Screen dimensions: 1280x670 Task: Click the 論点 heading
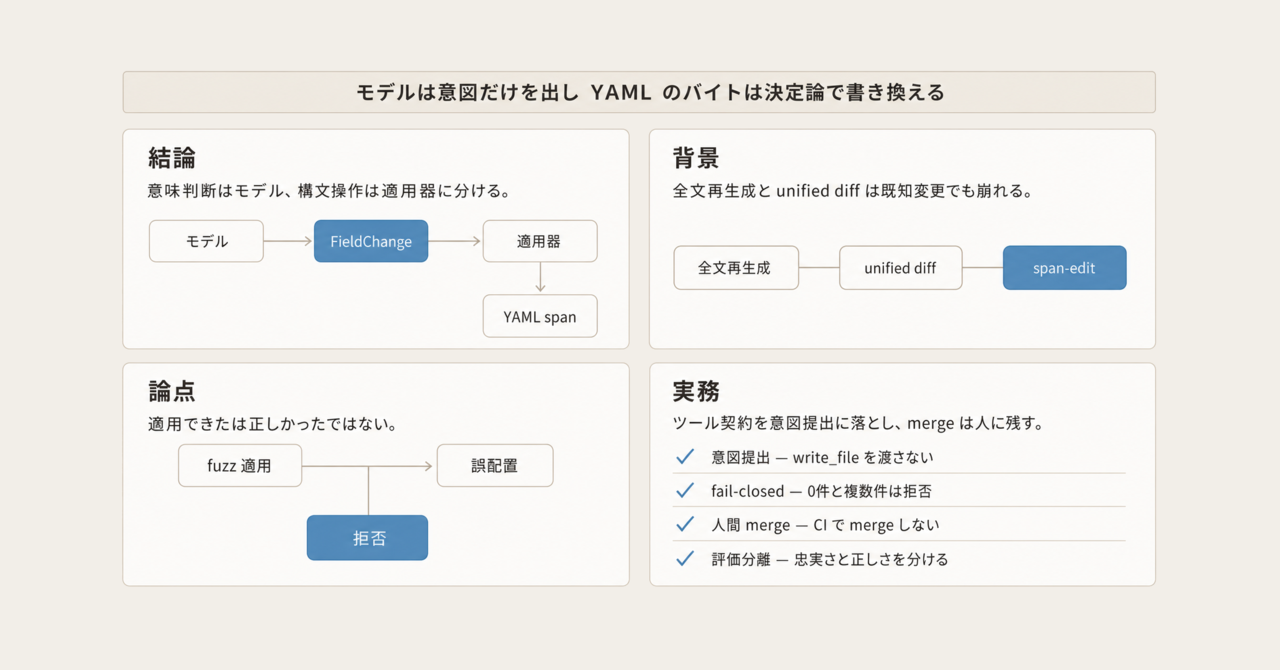172,392
